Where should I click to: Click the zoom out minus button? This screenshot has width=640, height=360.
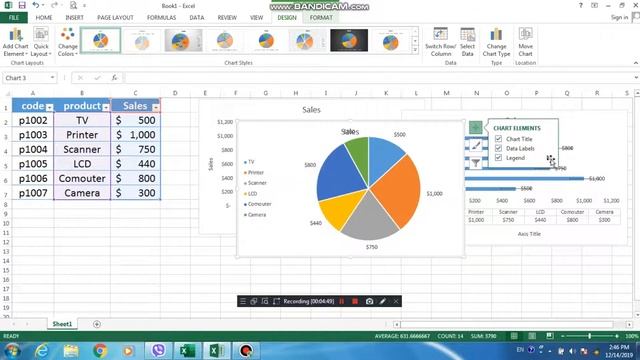563,336
